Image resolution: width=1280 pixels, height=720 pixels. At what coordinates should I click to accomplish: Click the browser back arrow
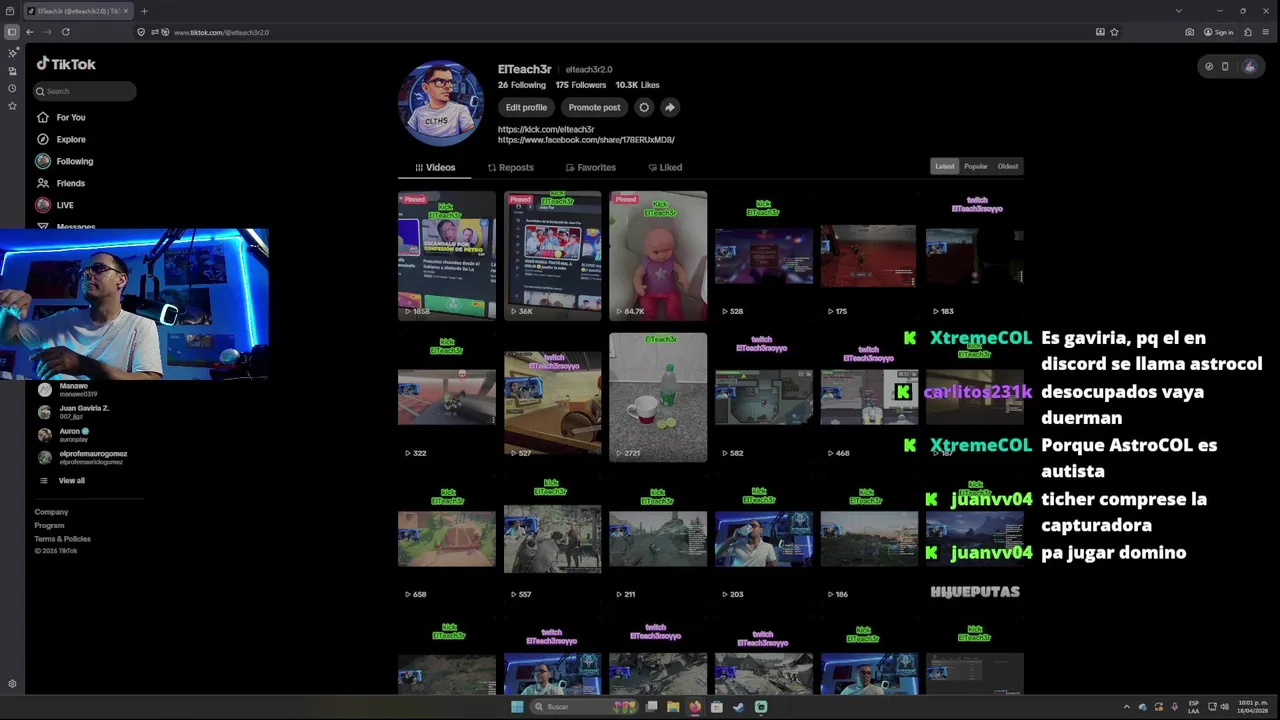pos(30,32)
